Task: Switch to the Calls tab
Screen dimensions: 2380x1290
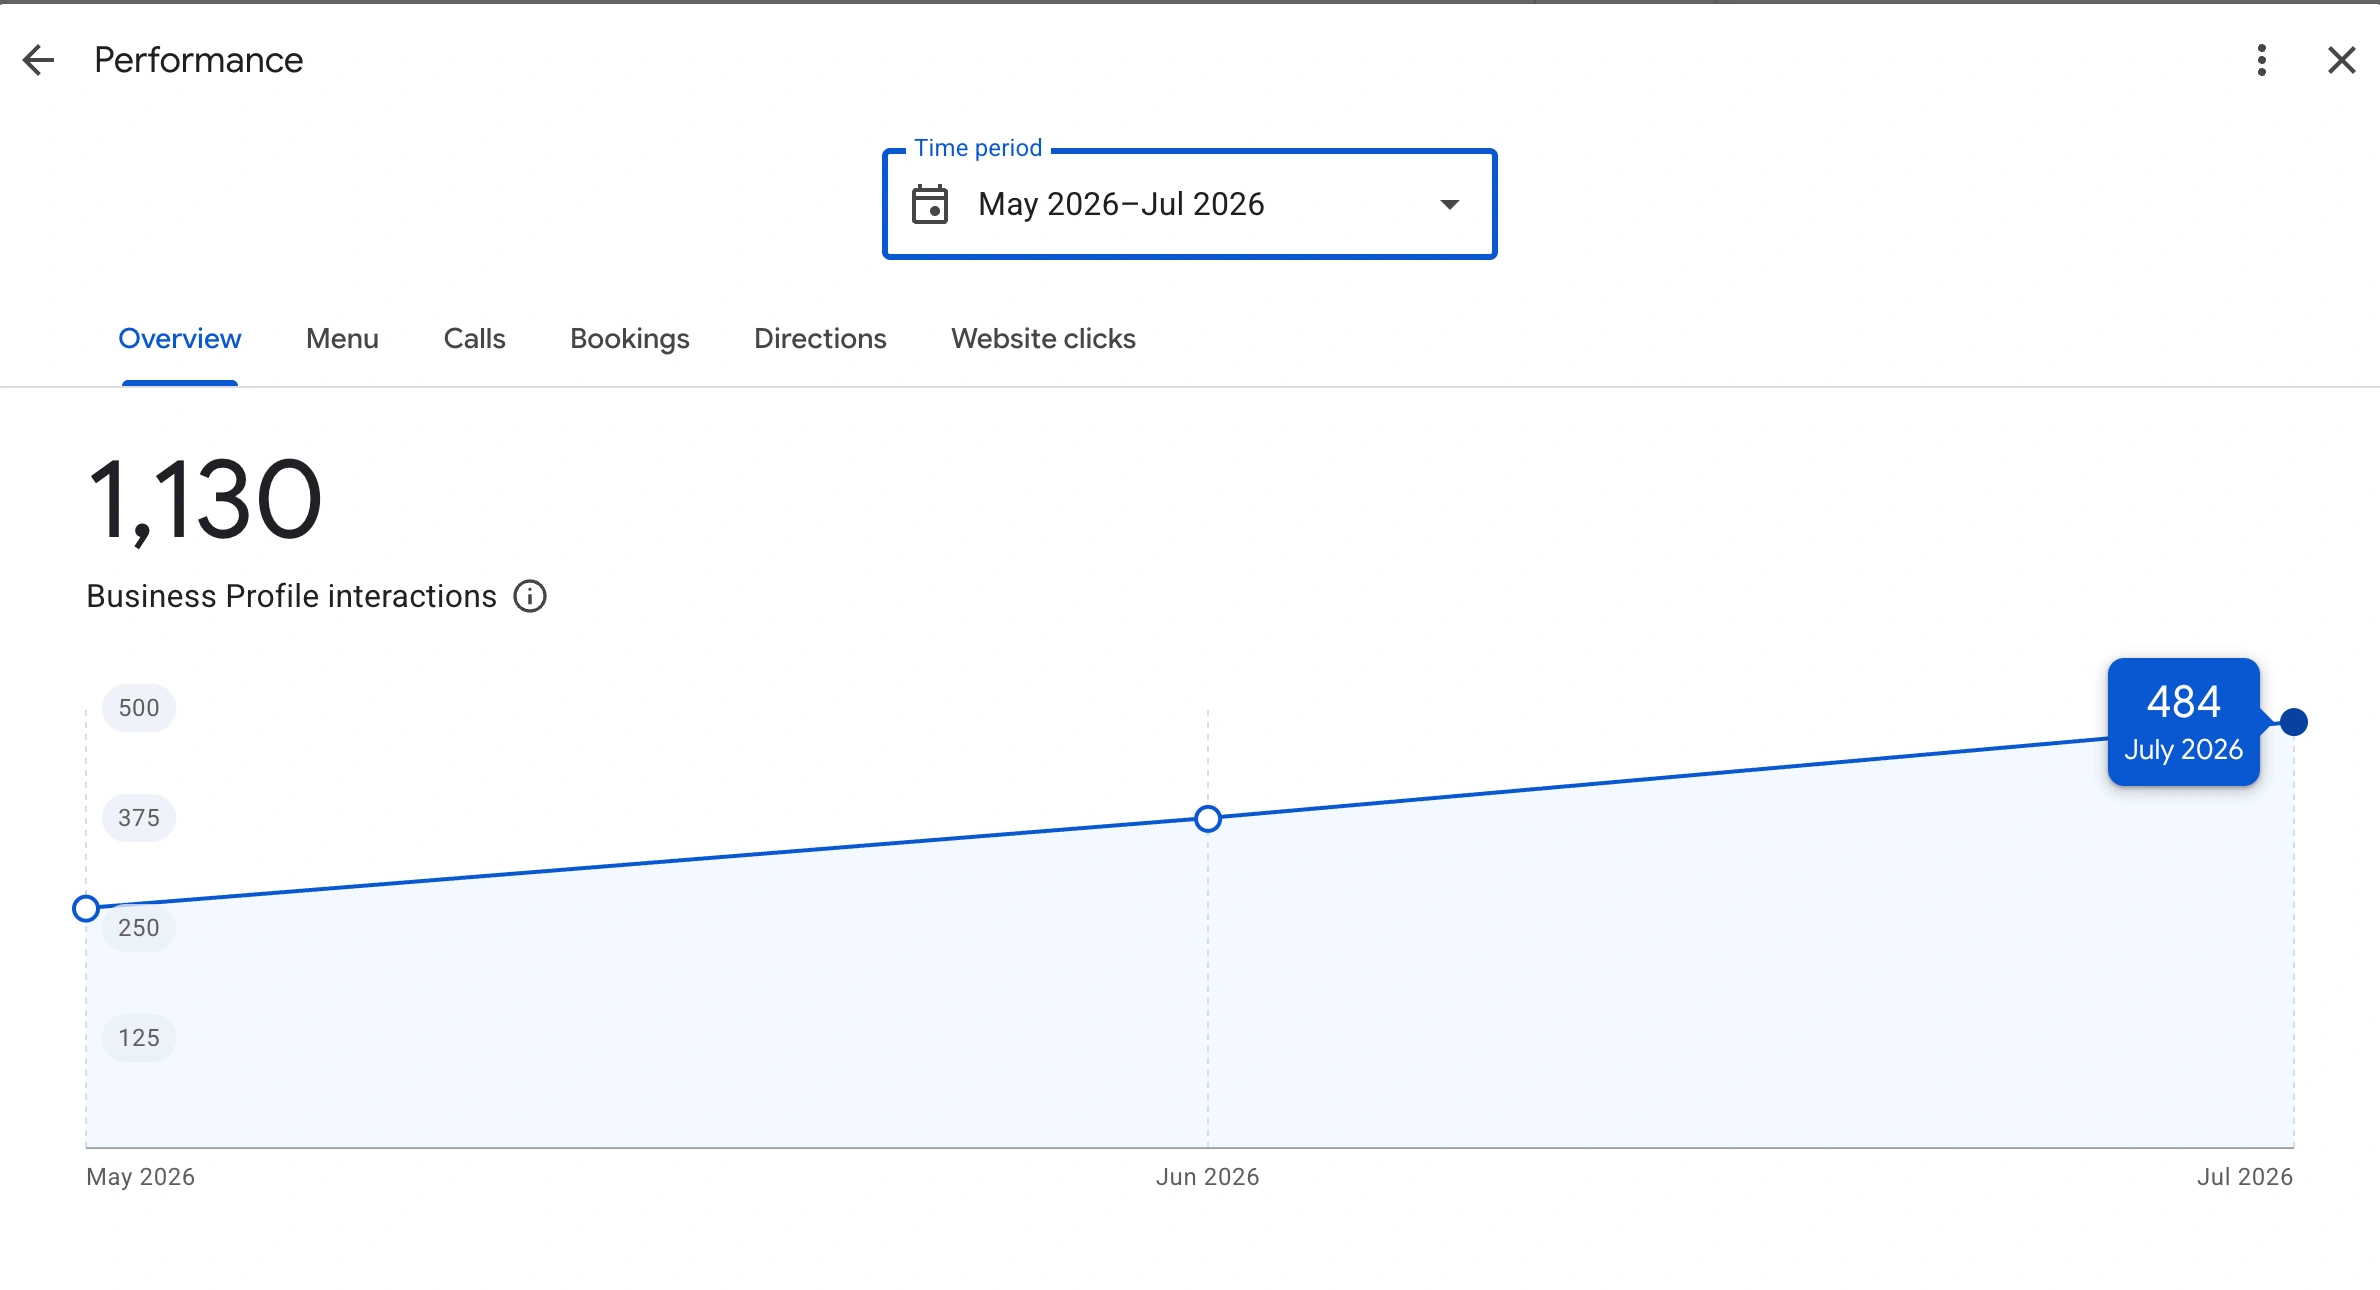Action: tap(474, 339)
